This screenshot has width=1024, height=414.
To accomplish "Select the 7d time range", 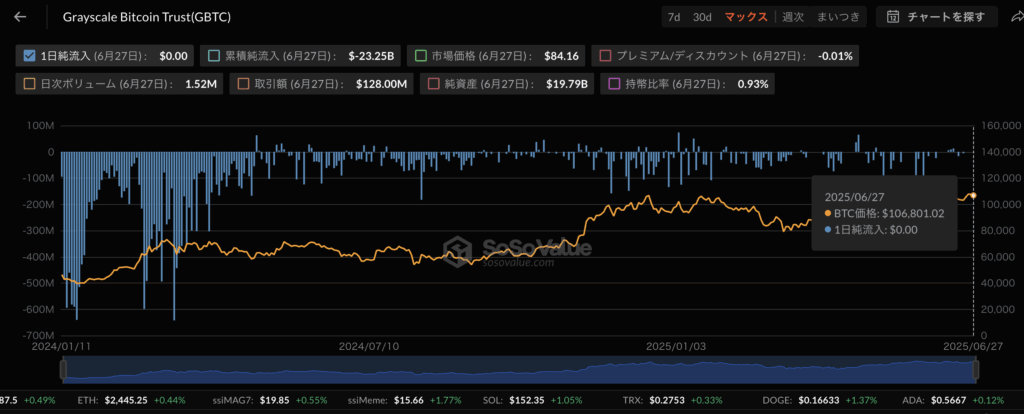I will pyautogui.click(x=674, y=17).
